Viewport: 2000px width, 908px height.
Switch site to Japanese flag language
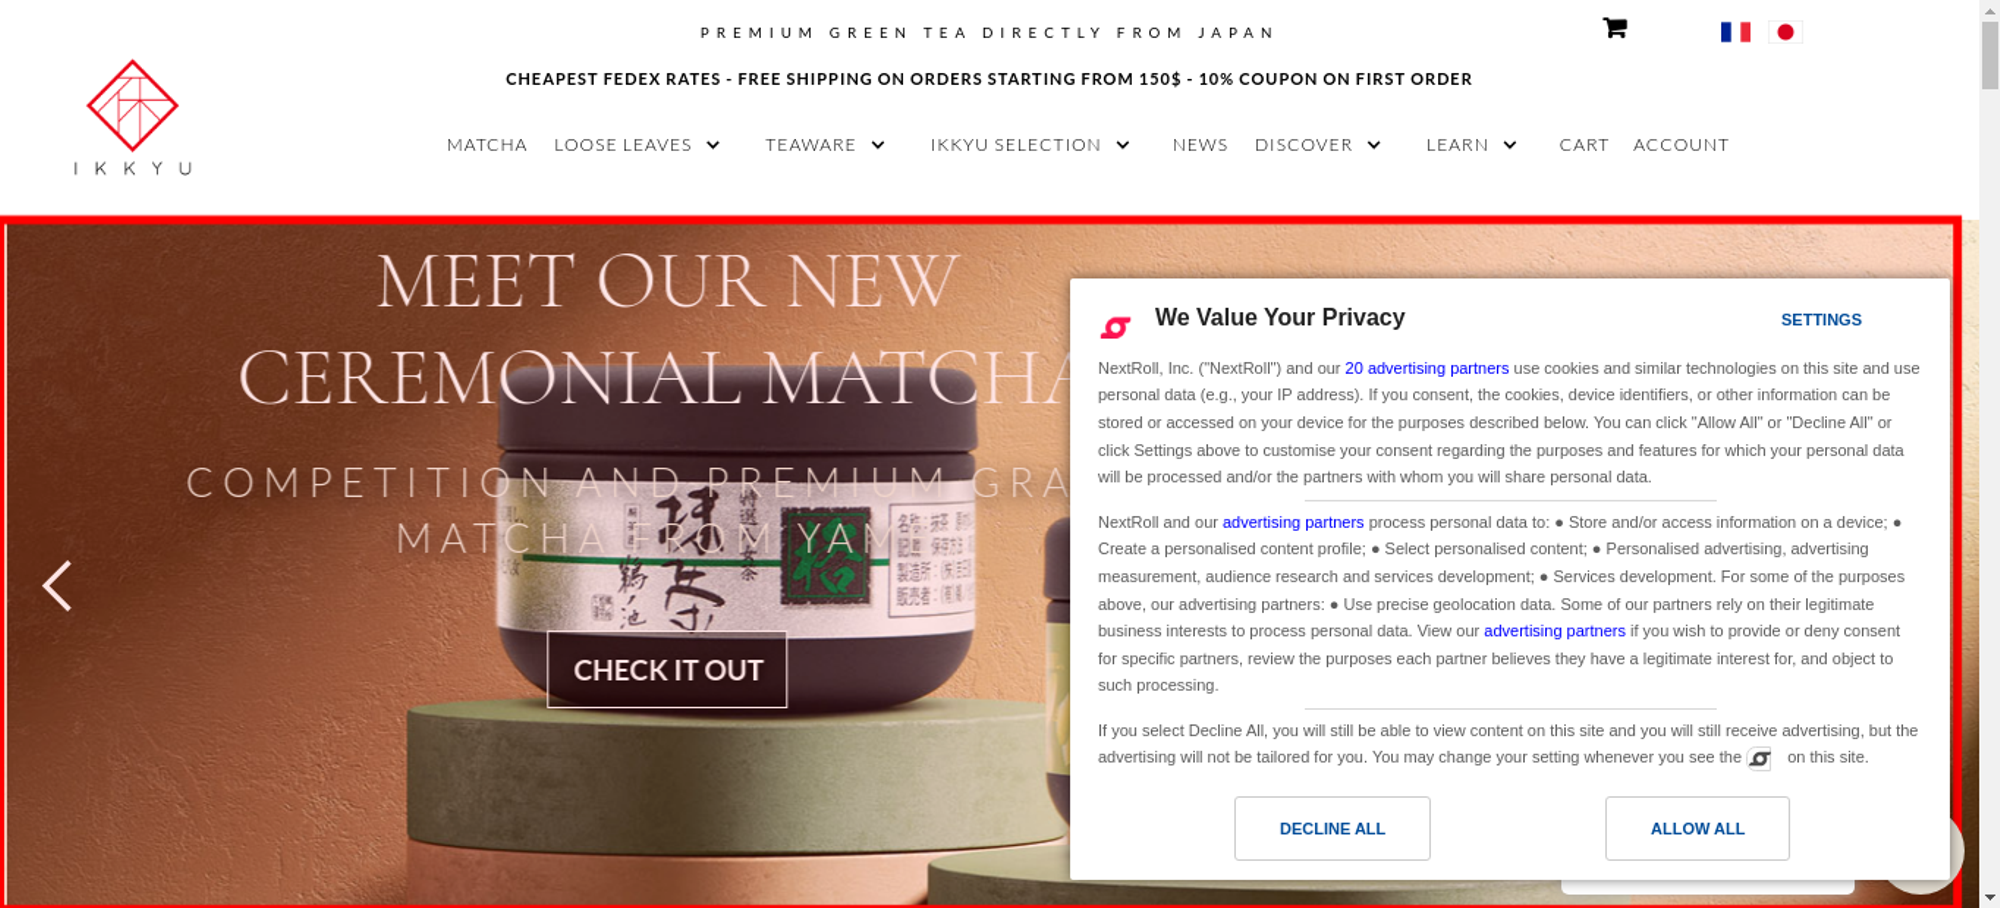tap(1785, 32)
